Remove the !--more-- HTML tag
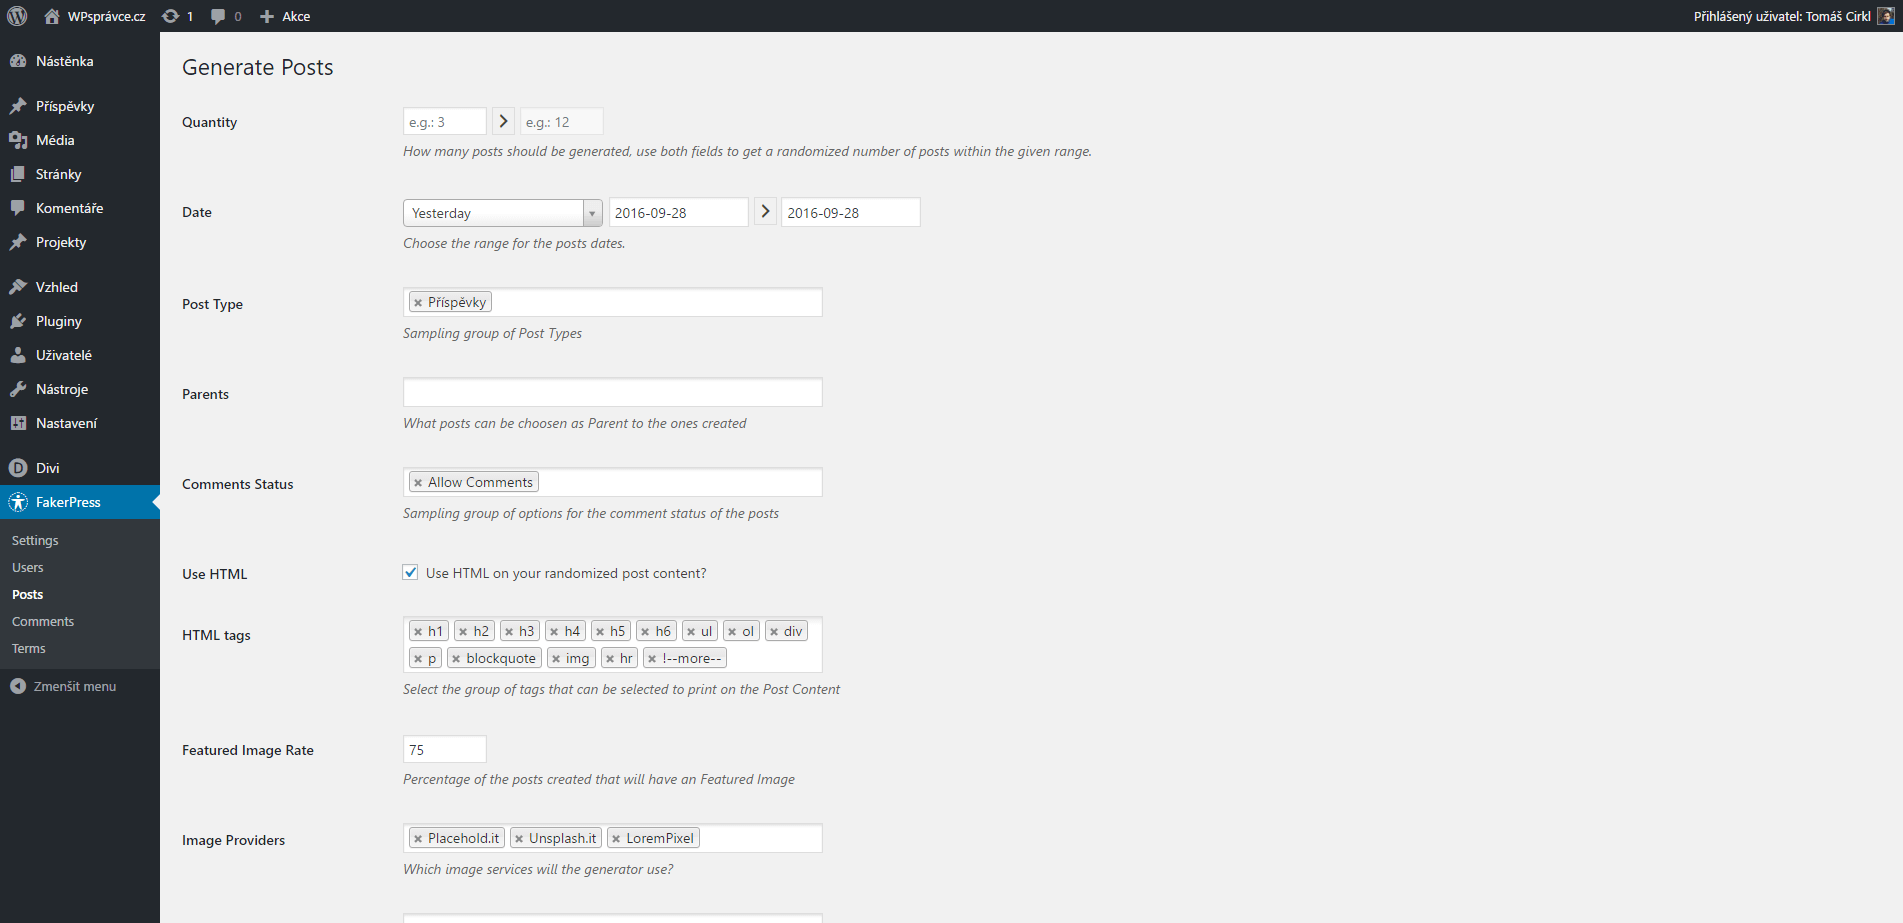 point(652,659)
